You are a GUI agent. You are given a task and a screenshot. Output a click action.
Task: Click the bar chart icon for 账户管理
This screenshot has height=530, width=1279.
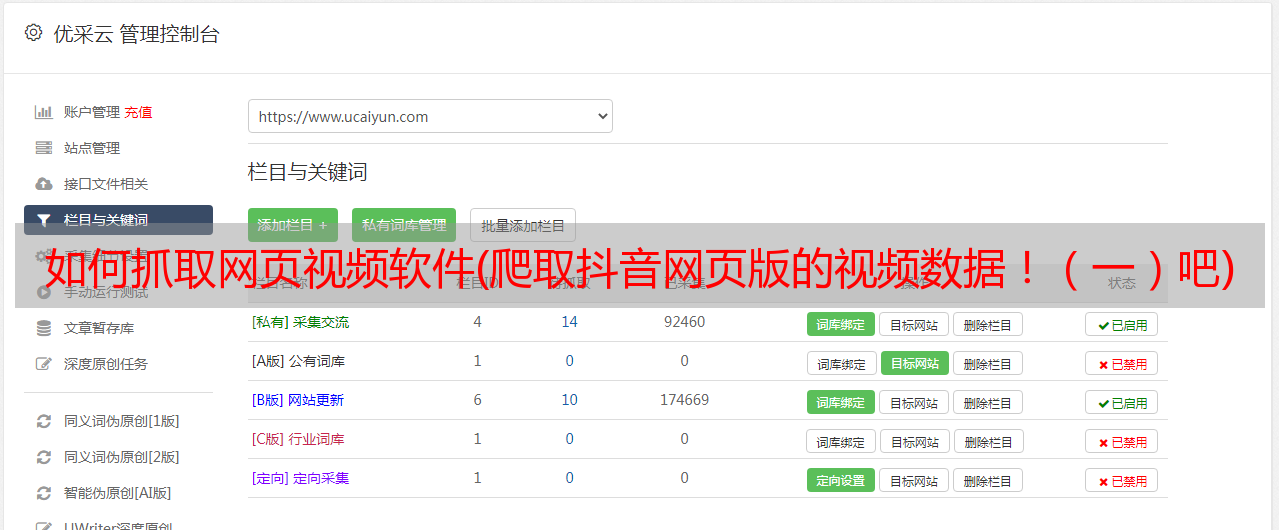click(x=43, y=112)
